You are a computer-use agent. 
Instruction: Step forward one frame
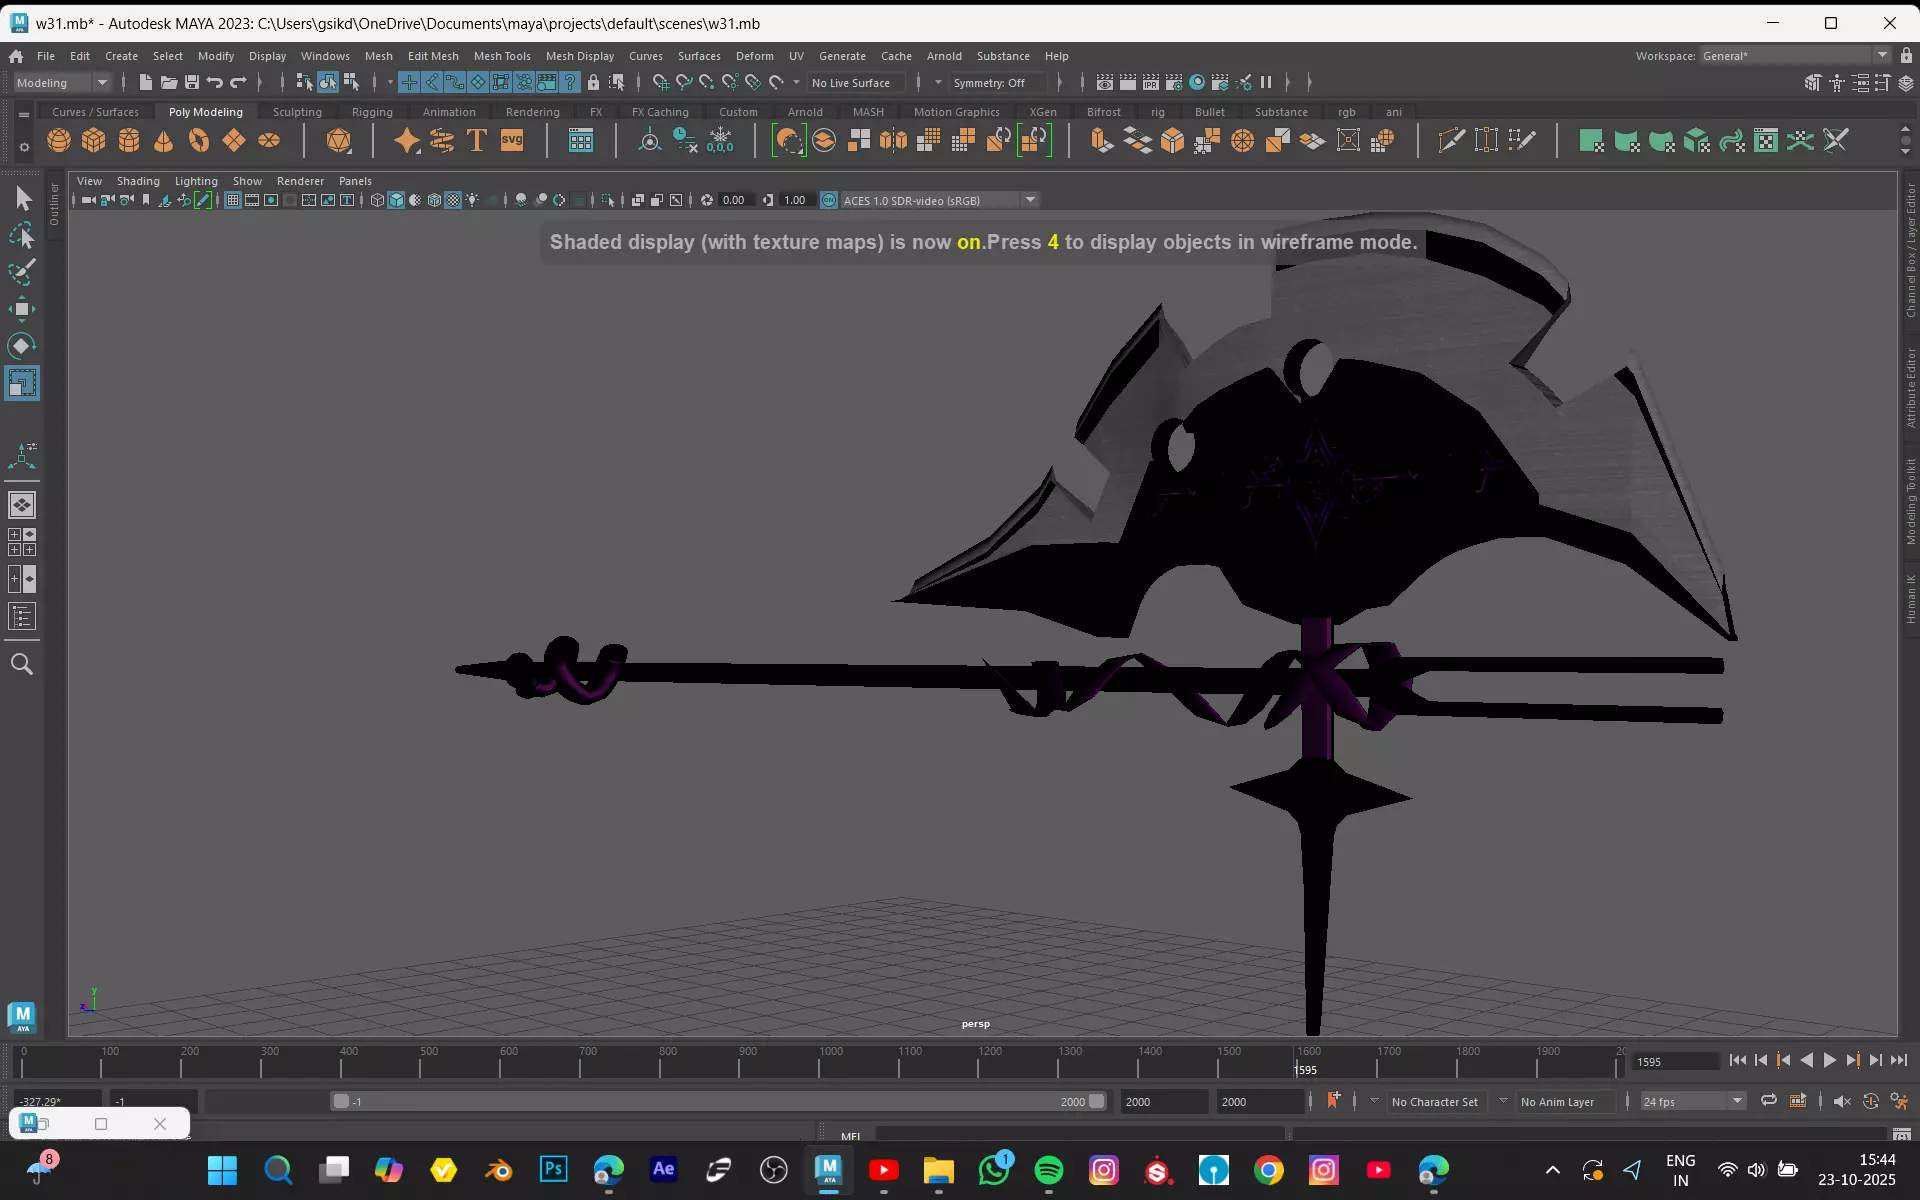tap(1875, 1061)
